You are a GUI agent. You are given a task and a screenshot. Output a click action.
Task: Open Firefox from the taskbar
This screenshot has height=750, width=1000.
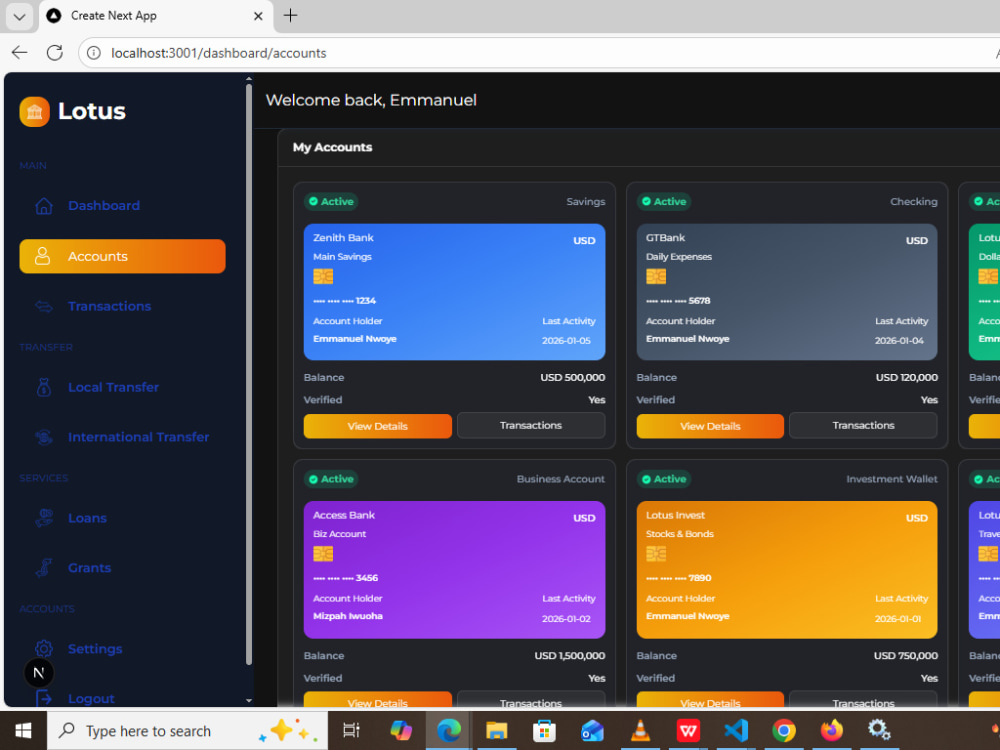coord(832,730)
